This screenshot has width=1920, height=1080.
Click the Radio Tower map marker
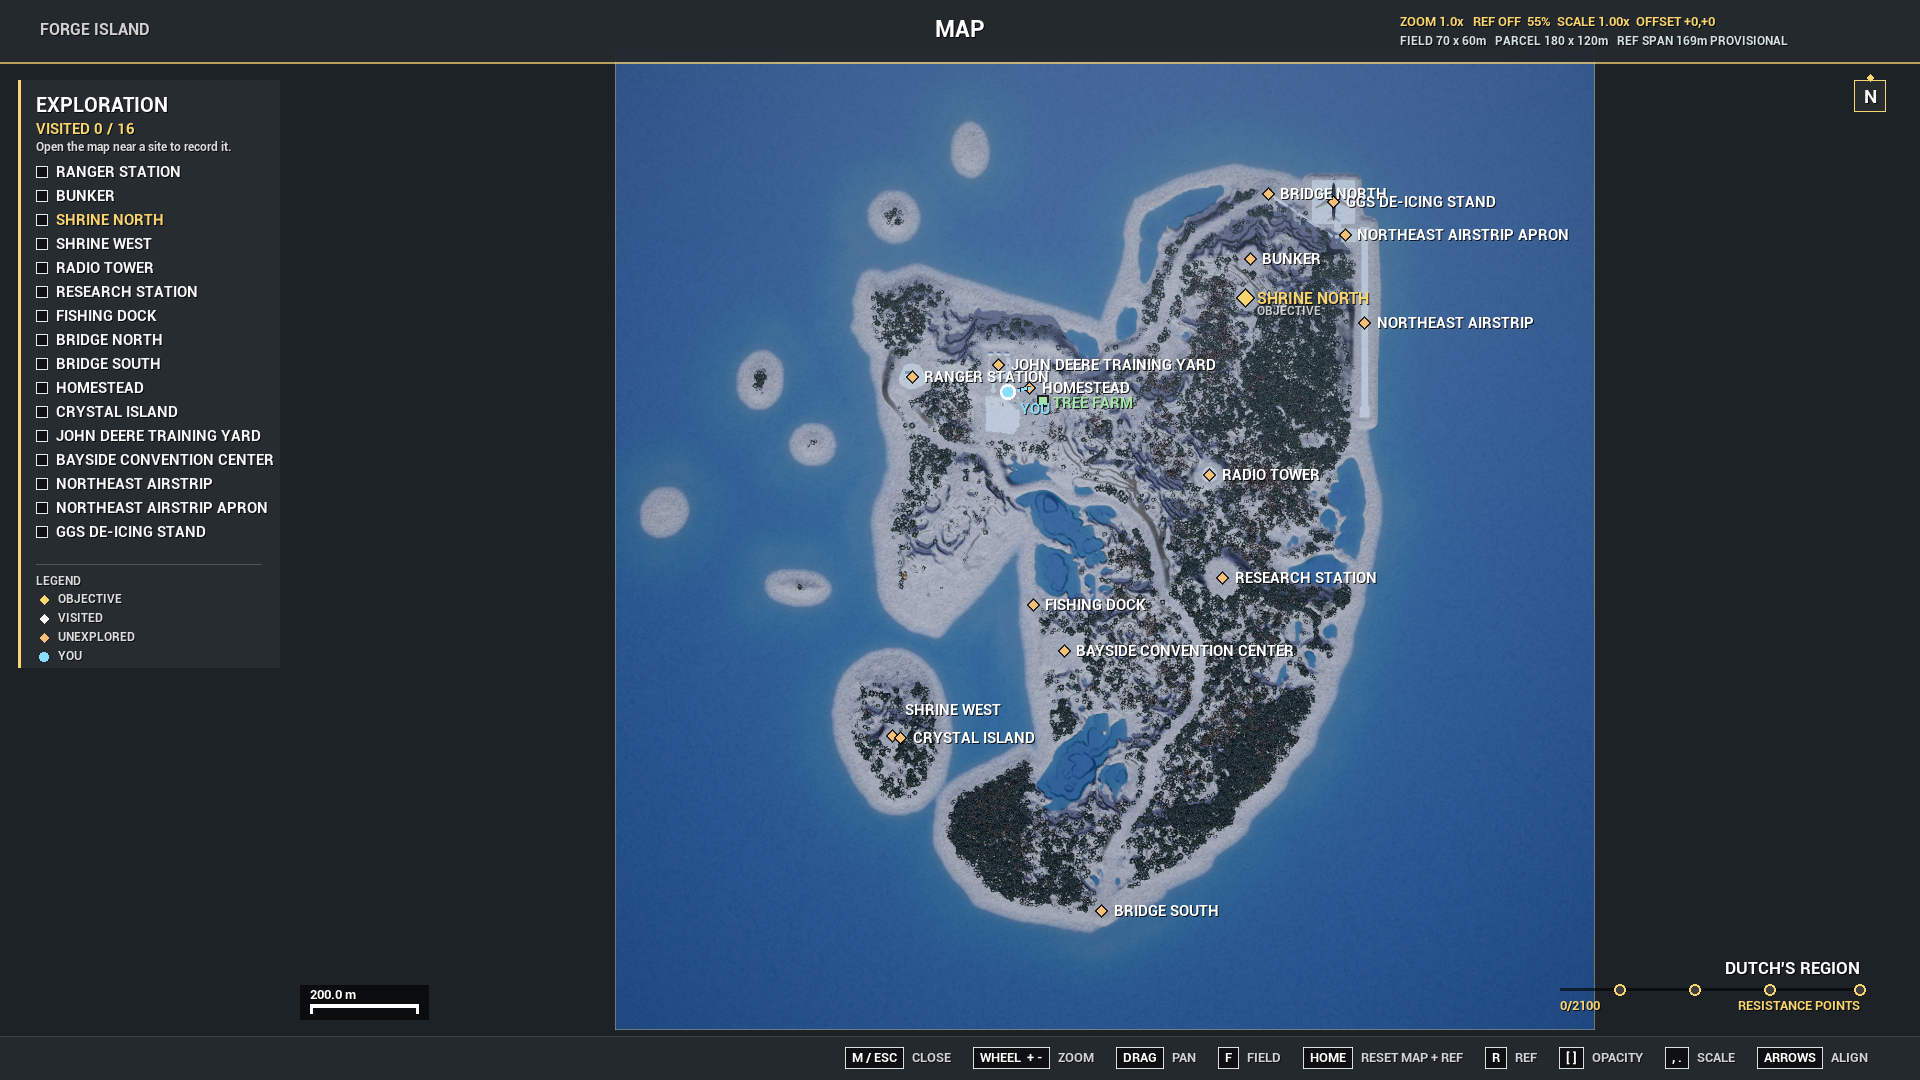pyautogui.click(x=1210, y=475)
